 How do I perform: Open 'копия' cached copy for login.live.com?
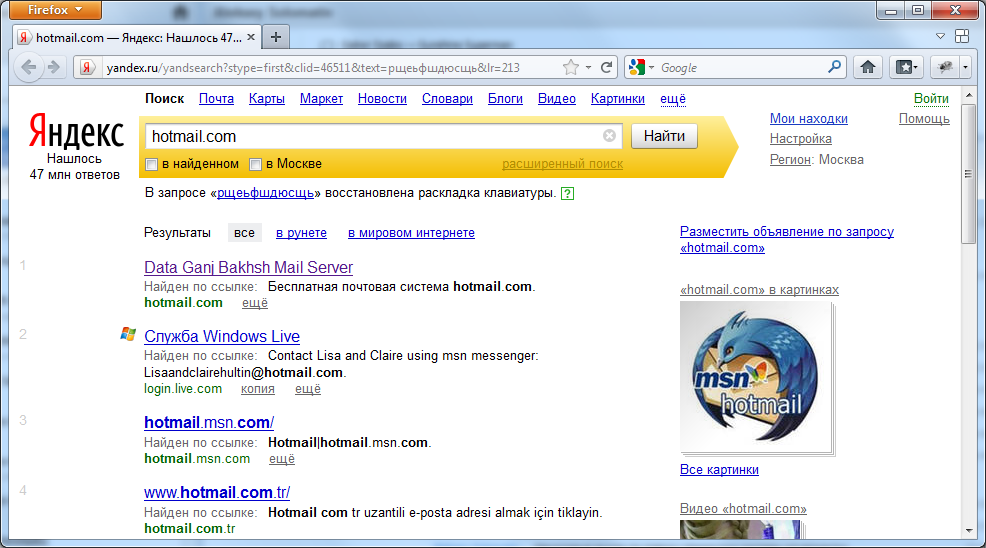[258, 389]
